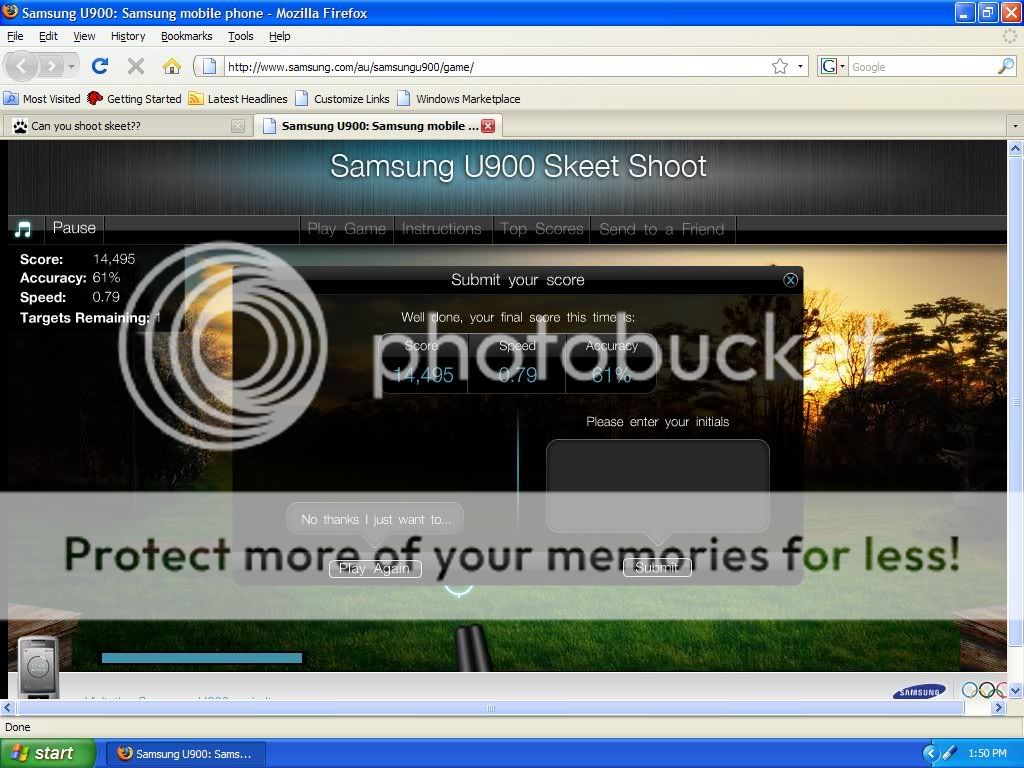This screenshot has width=1024, height=768.
Task: Close the Samsung U900 browser tab
Action: (x=488, y=126)
